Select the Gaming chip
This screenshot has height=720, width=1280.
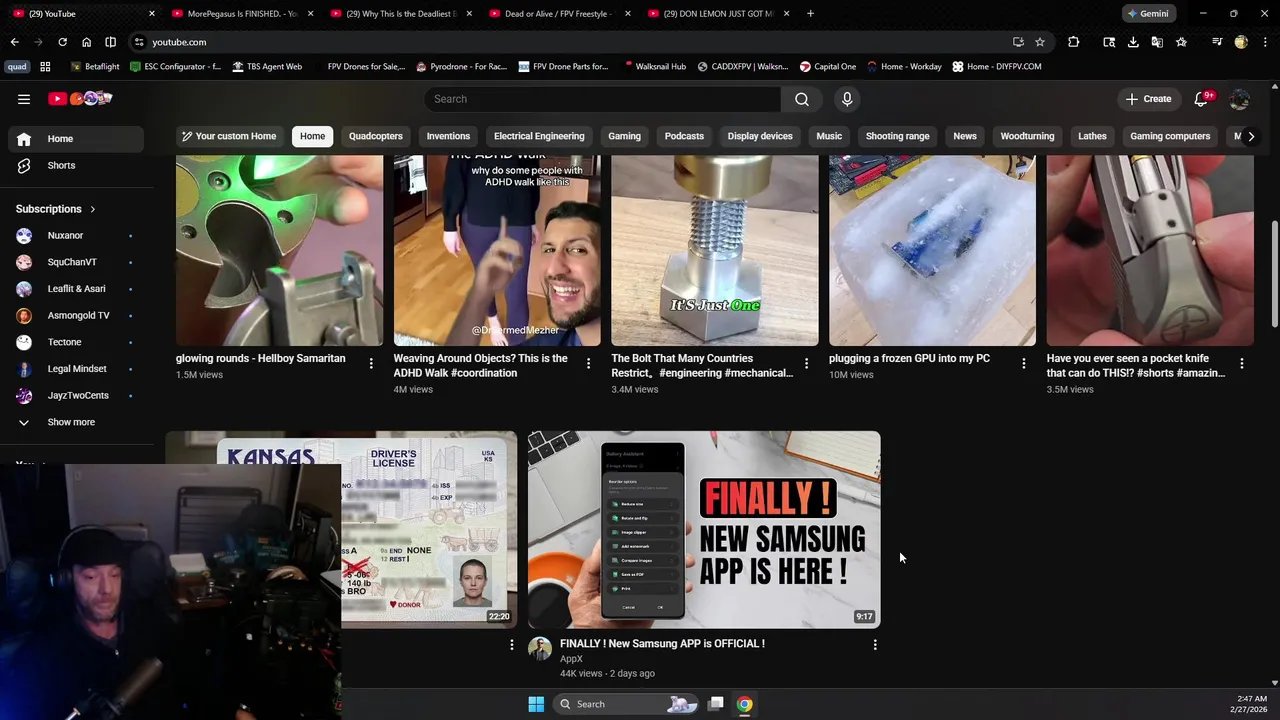click(x=624, y=136)
